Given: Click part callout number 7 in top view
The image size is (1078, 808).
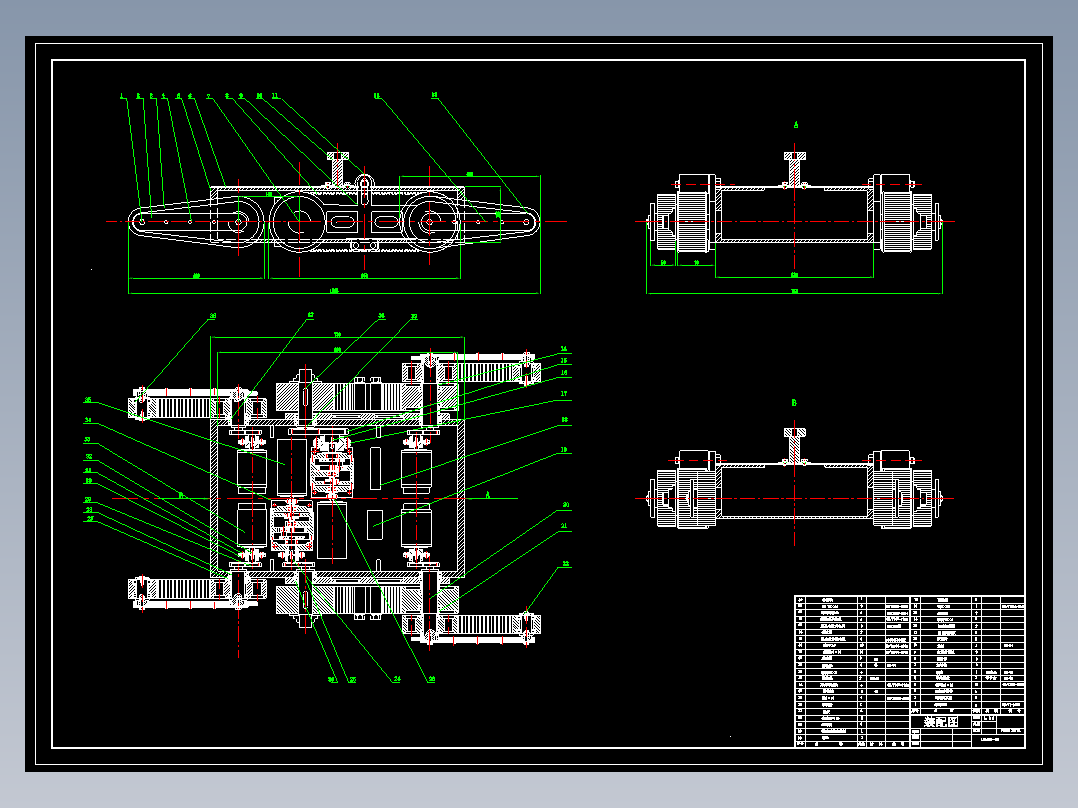Looking at the screenshot, I should click(208, 96).
